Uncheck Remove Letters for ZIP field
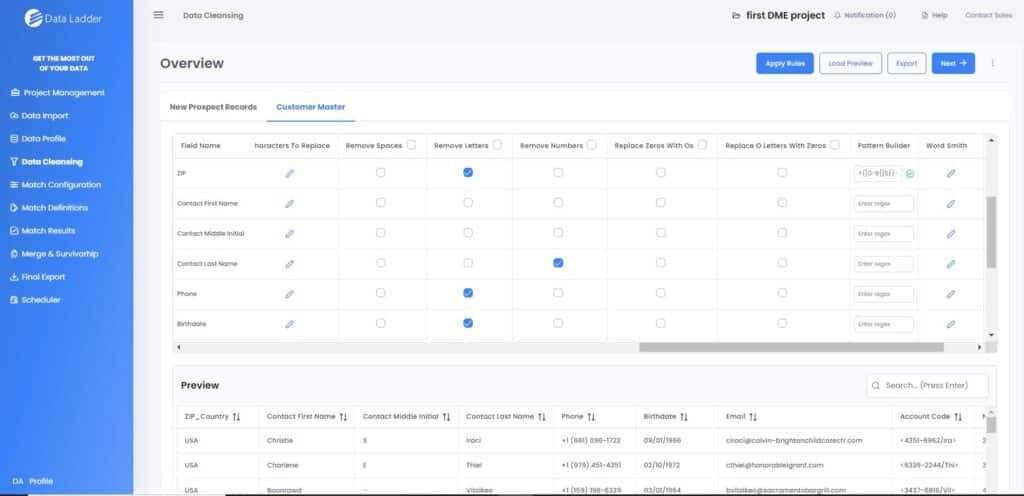Viewport: 1024px width, 496px height. 468,172
